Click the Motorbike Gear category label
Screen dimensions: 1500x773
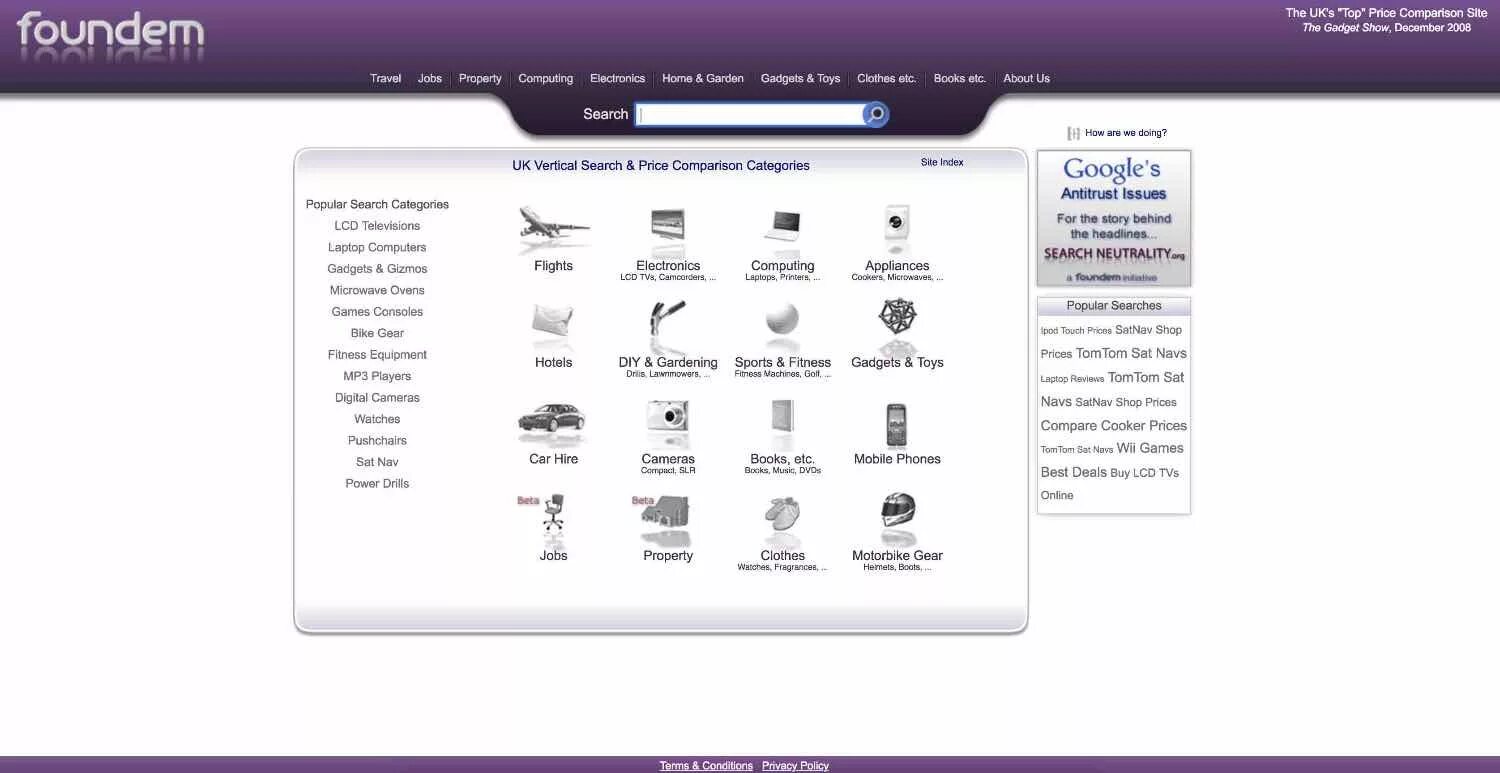(897, 556)
